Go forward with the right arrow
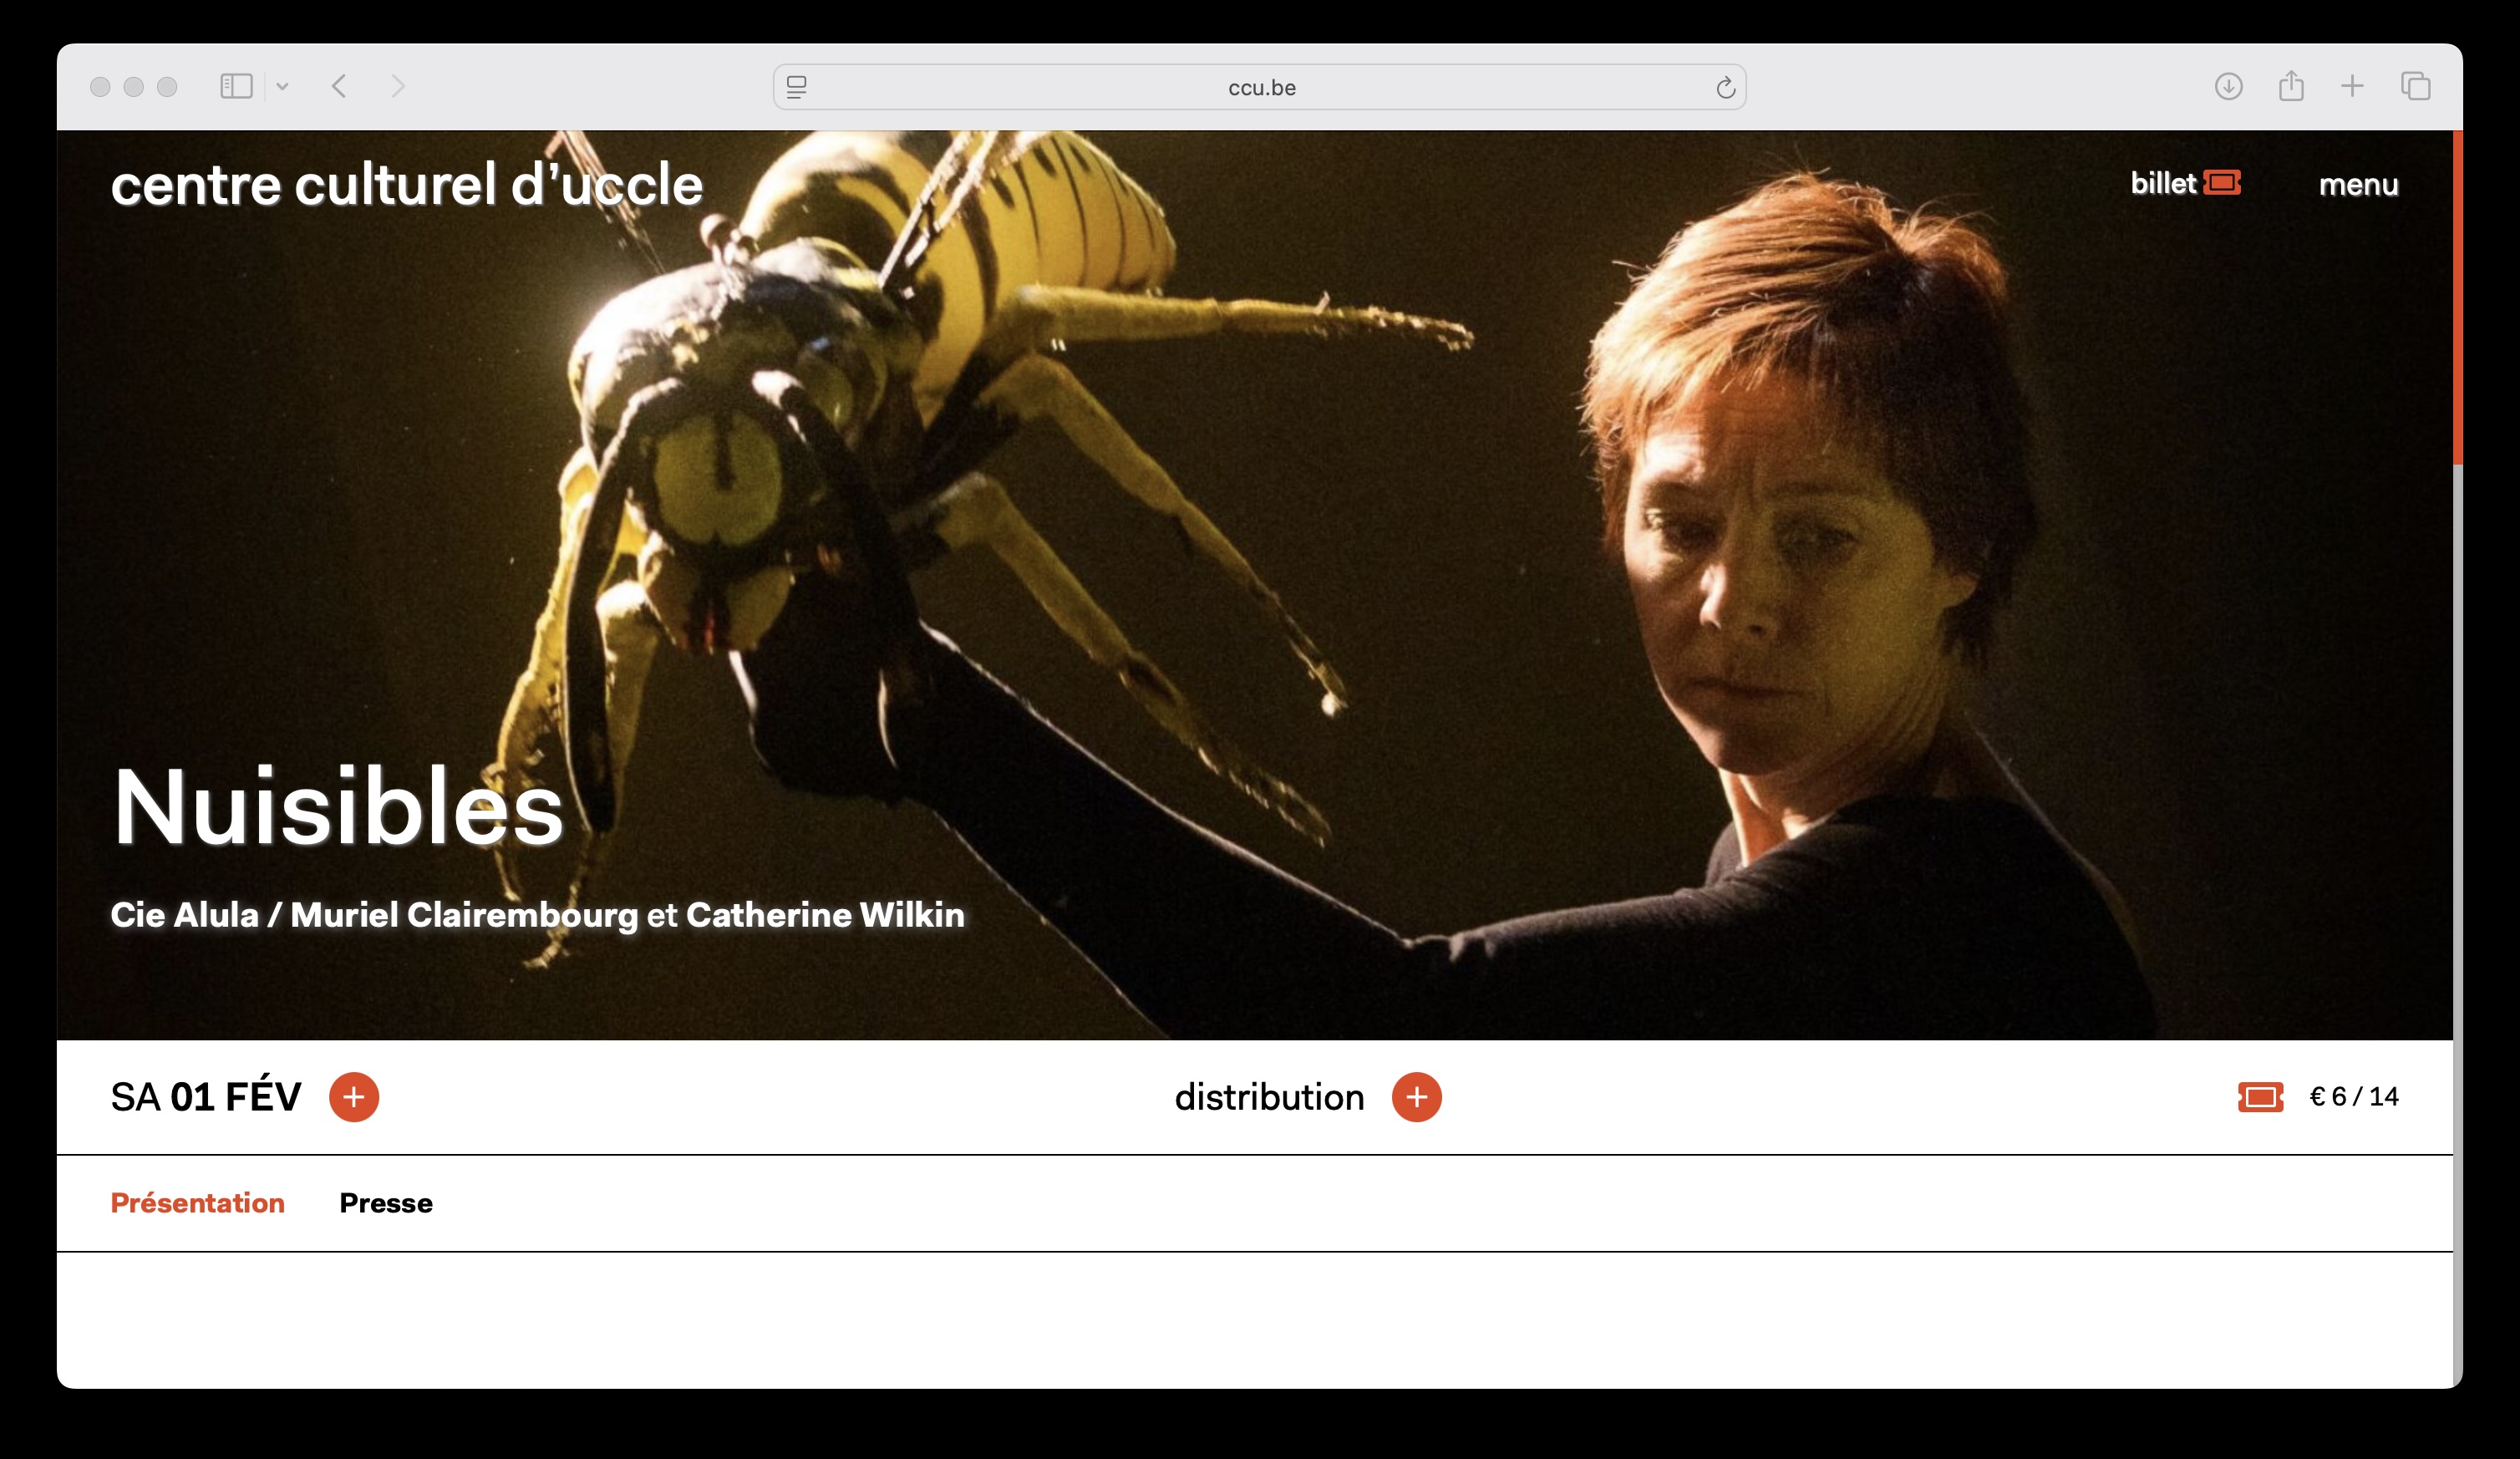The height and width of the screenshot is (1459, 2520). [398, 87]
